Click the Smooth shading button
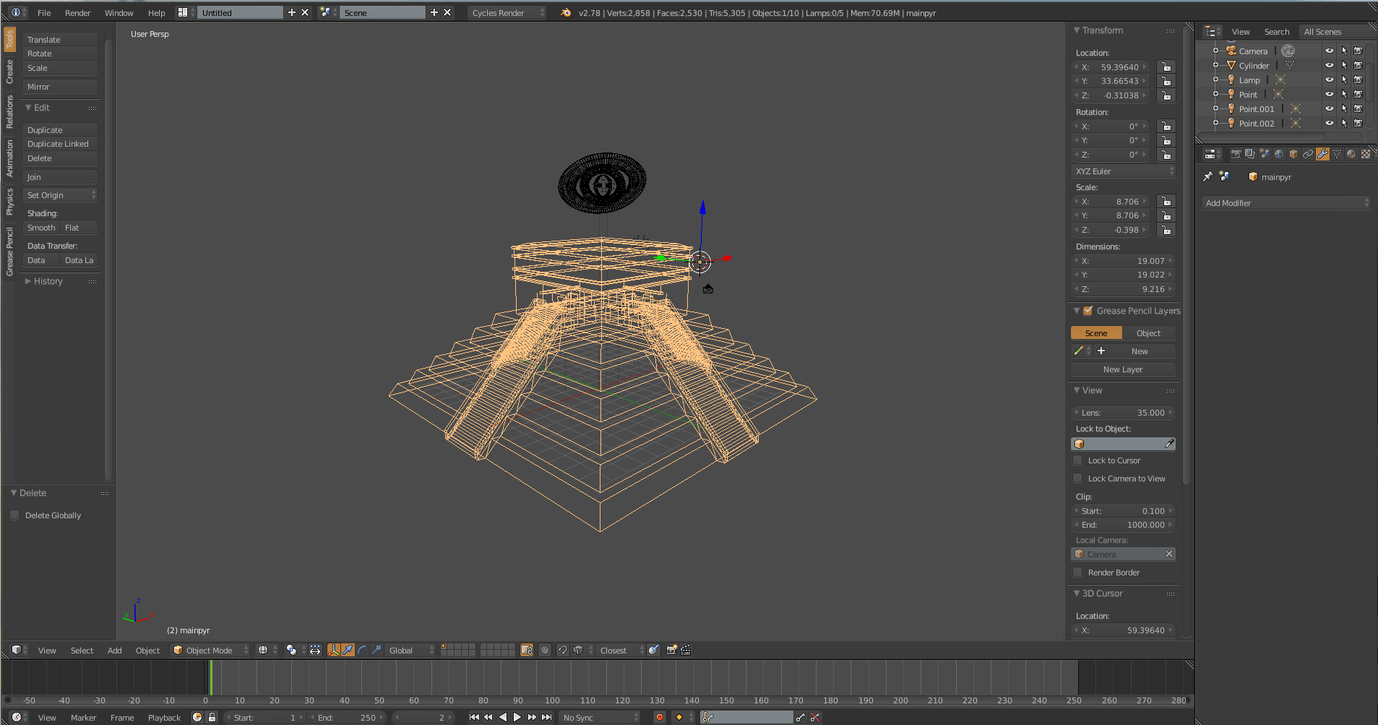The width and height of the screenshot is (1378, 725). click(41, 228)
